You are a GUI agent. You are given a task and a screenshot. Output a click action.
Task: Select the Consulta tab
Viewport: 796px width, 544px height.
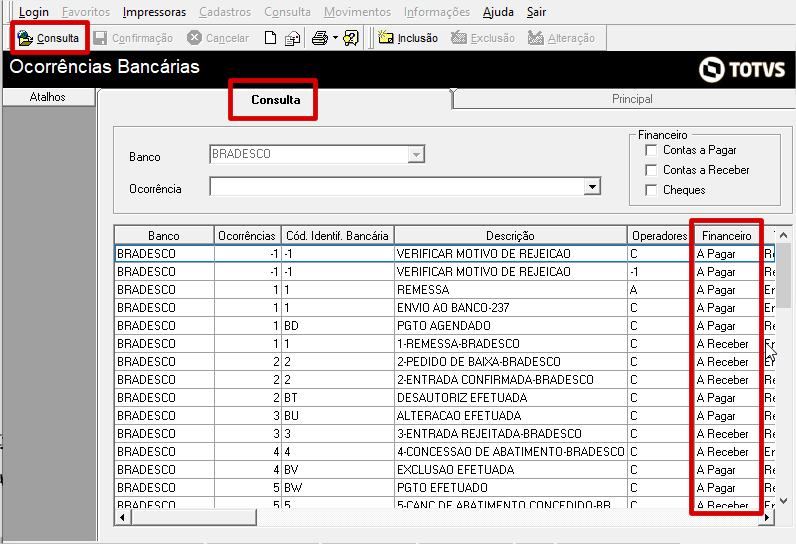pos(276,99)
